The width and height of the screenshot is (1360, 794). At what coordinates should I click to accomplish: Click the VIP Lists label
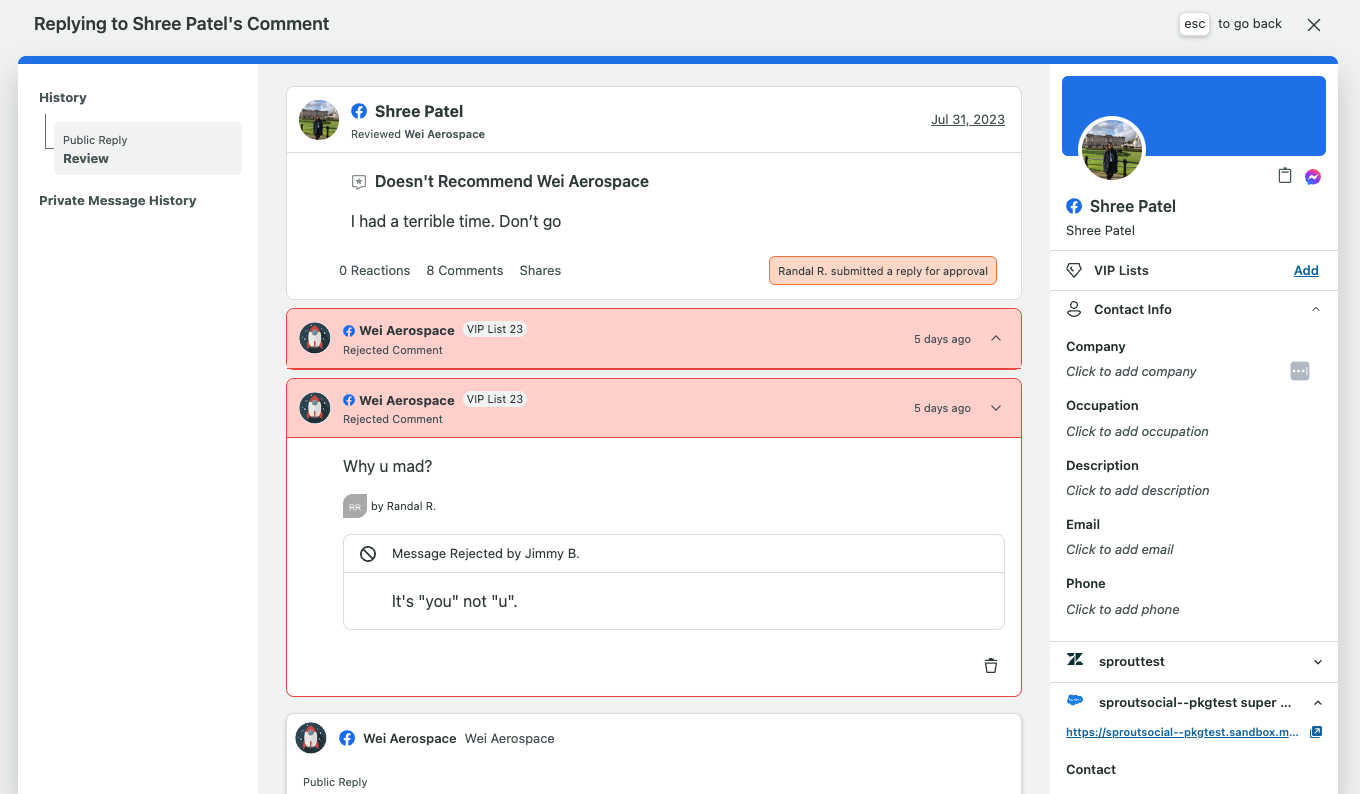pyautogui.click(x=1121, y=270)
